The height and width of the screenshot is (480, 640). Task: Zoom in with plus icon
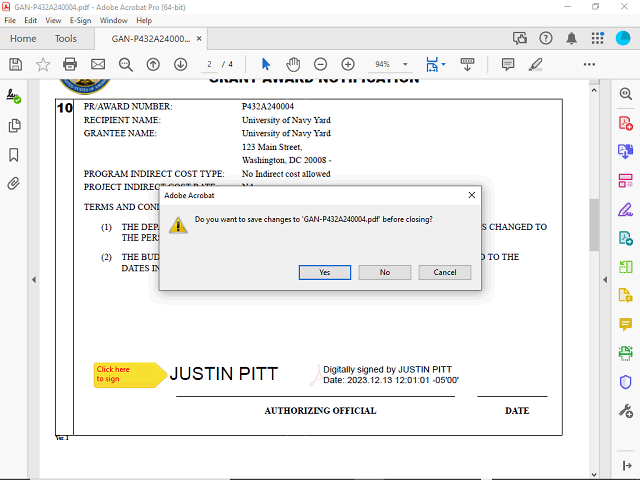click(348, 64)
